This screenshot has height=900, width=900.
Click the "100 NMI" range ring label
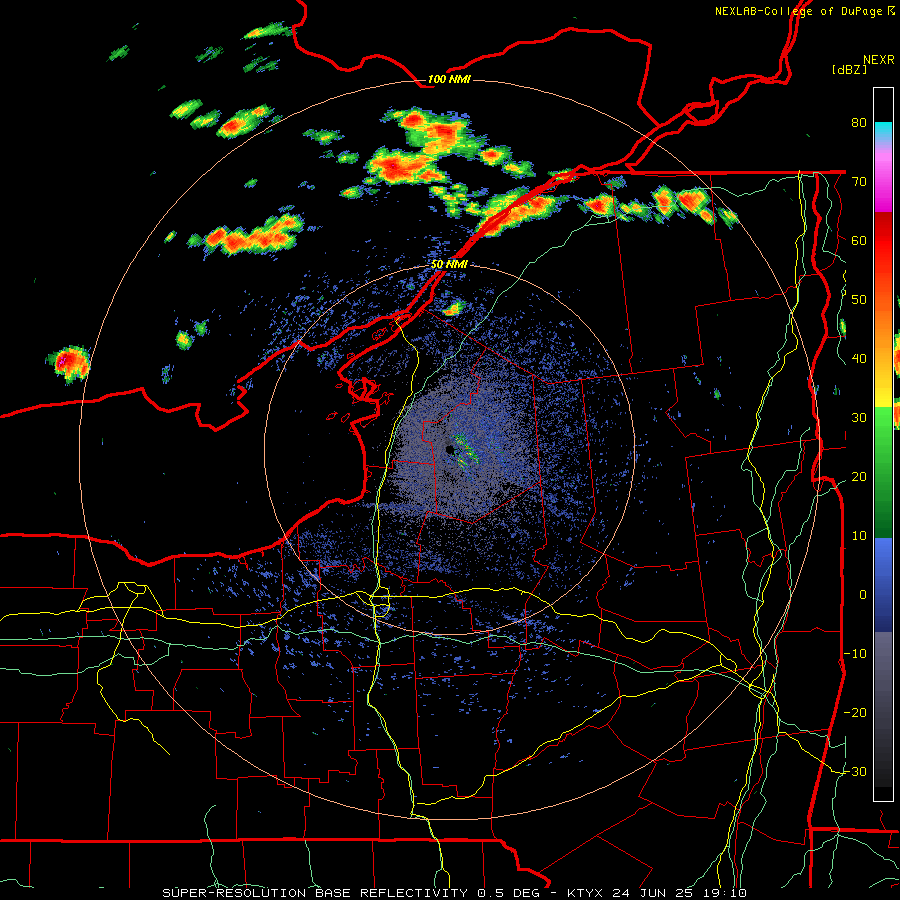[449, 79]
